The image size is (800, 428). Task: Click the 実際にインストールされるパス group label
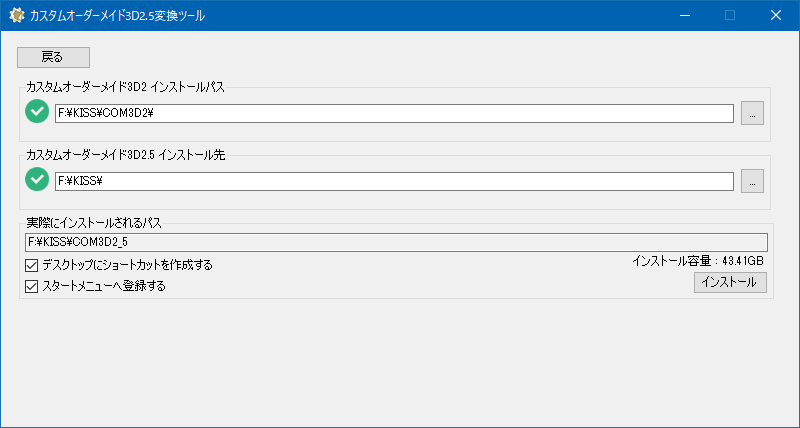pyautogui.click(x=94, y=222)
